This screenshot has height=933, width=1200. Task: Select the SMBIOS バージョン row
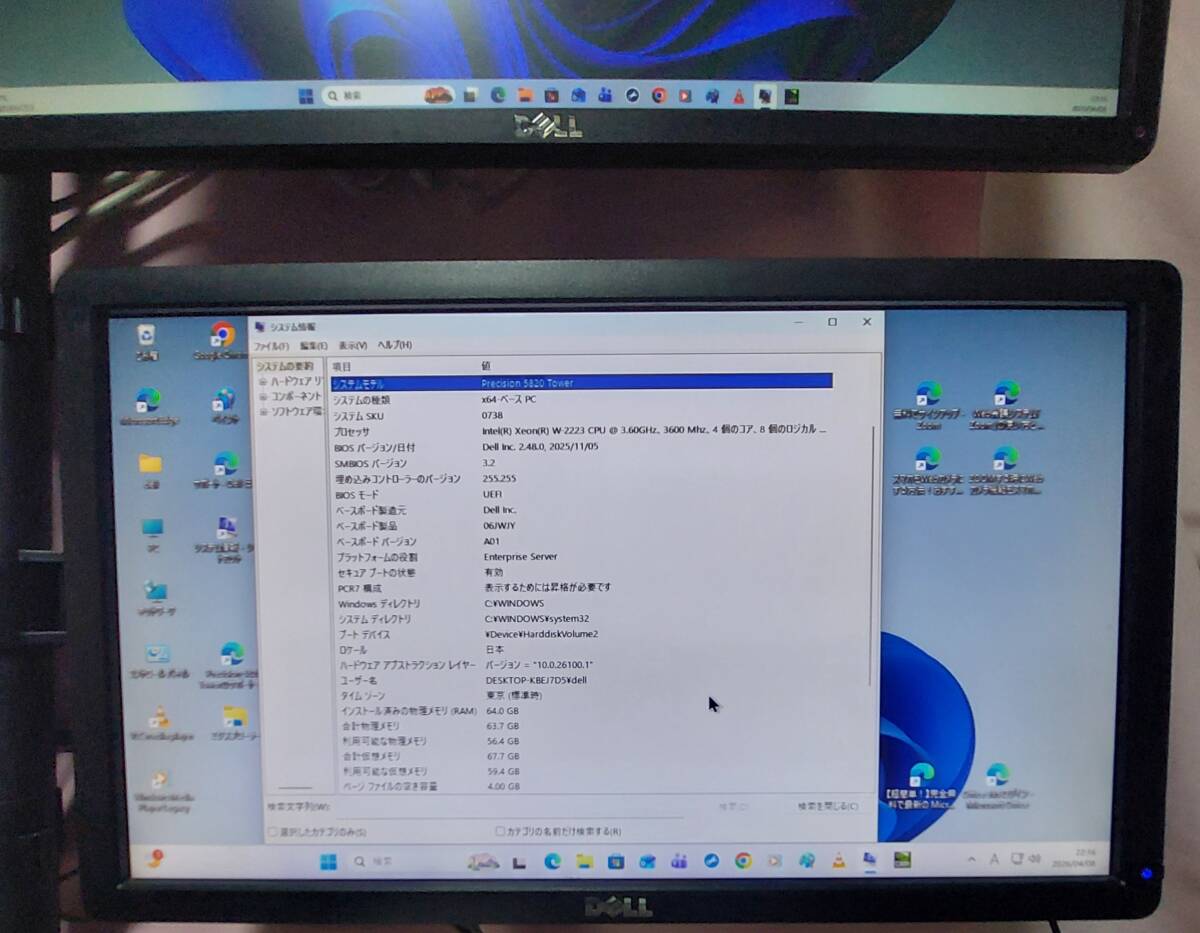(582, 463)
